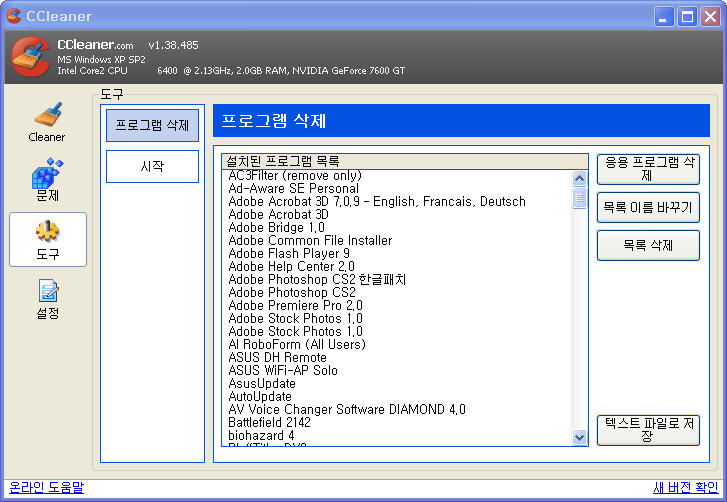The image size is (727, 502).
Task: Click the CCleaner logo in header
Action: [31, 57]
